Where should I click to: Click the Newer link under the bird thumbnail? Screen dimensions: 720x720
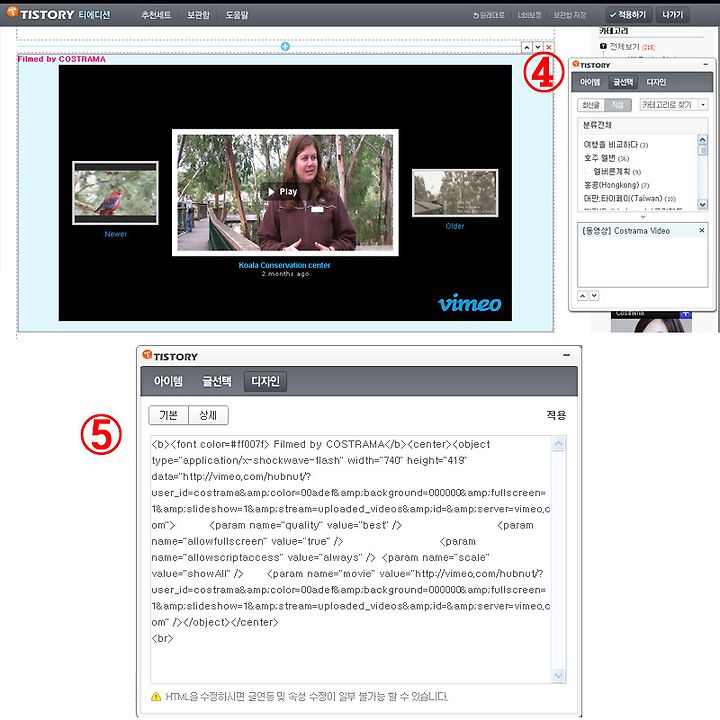[x=115, y=234]
